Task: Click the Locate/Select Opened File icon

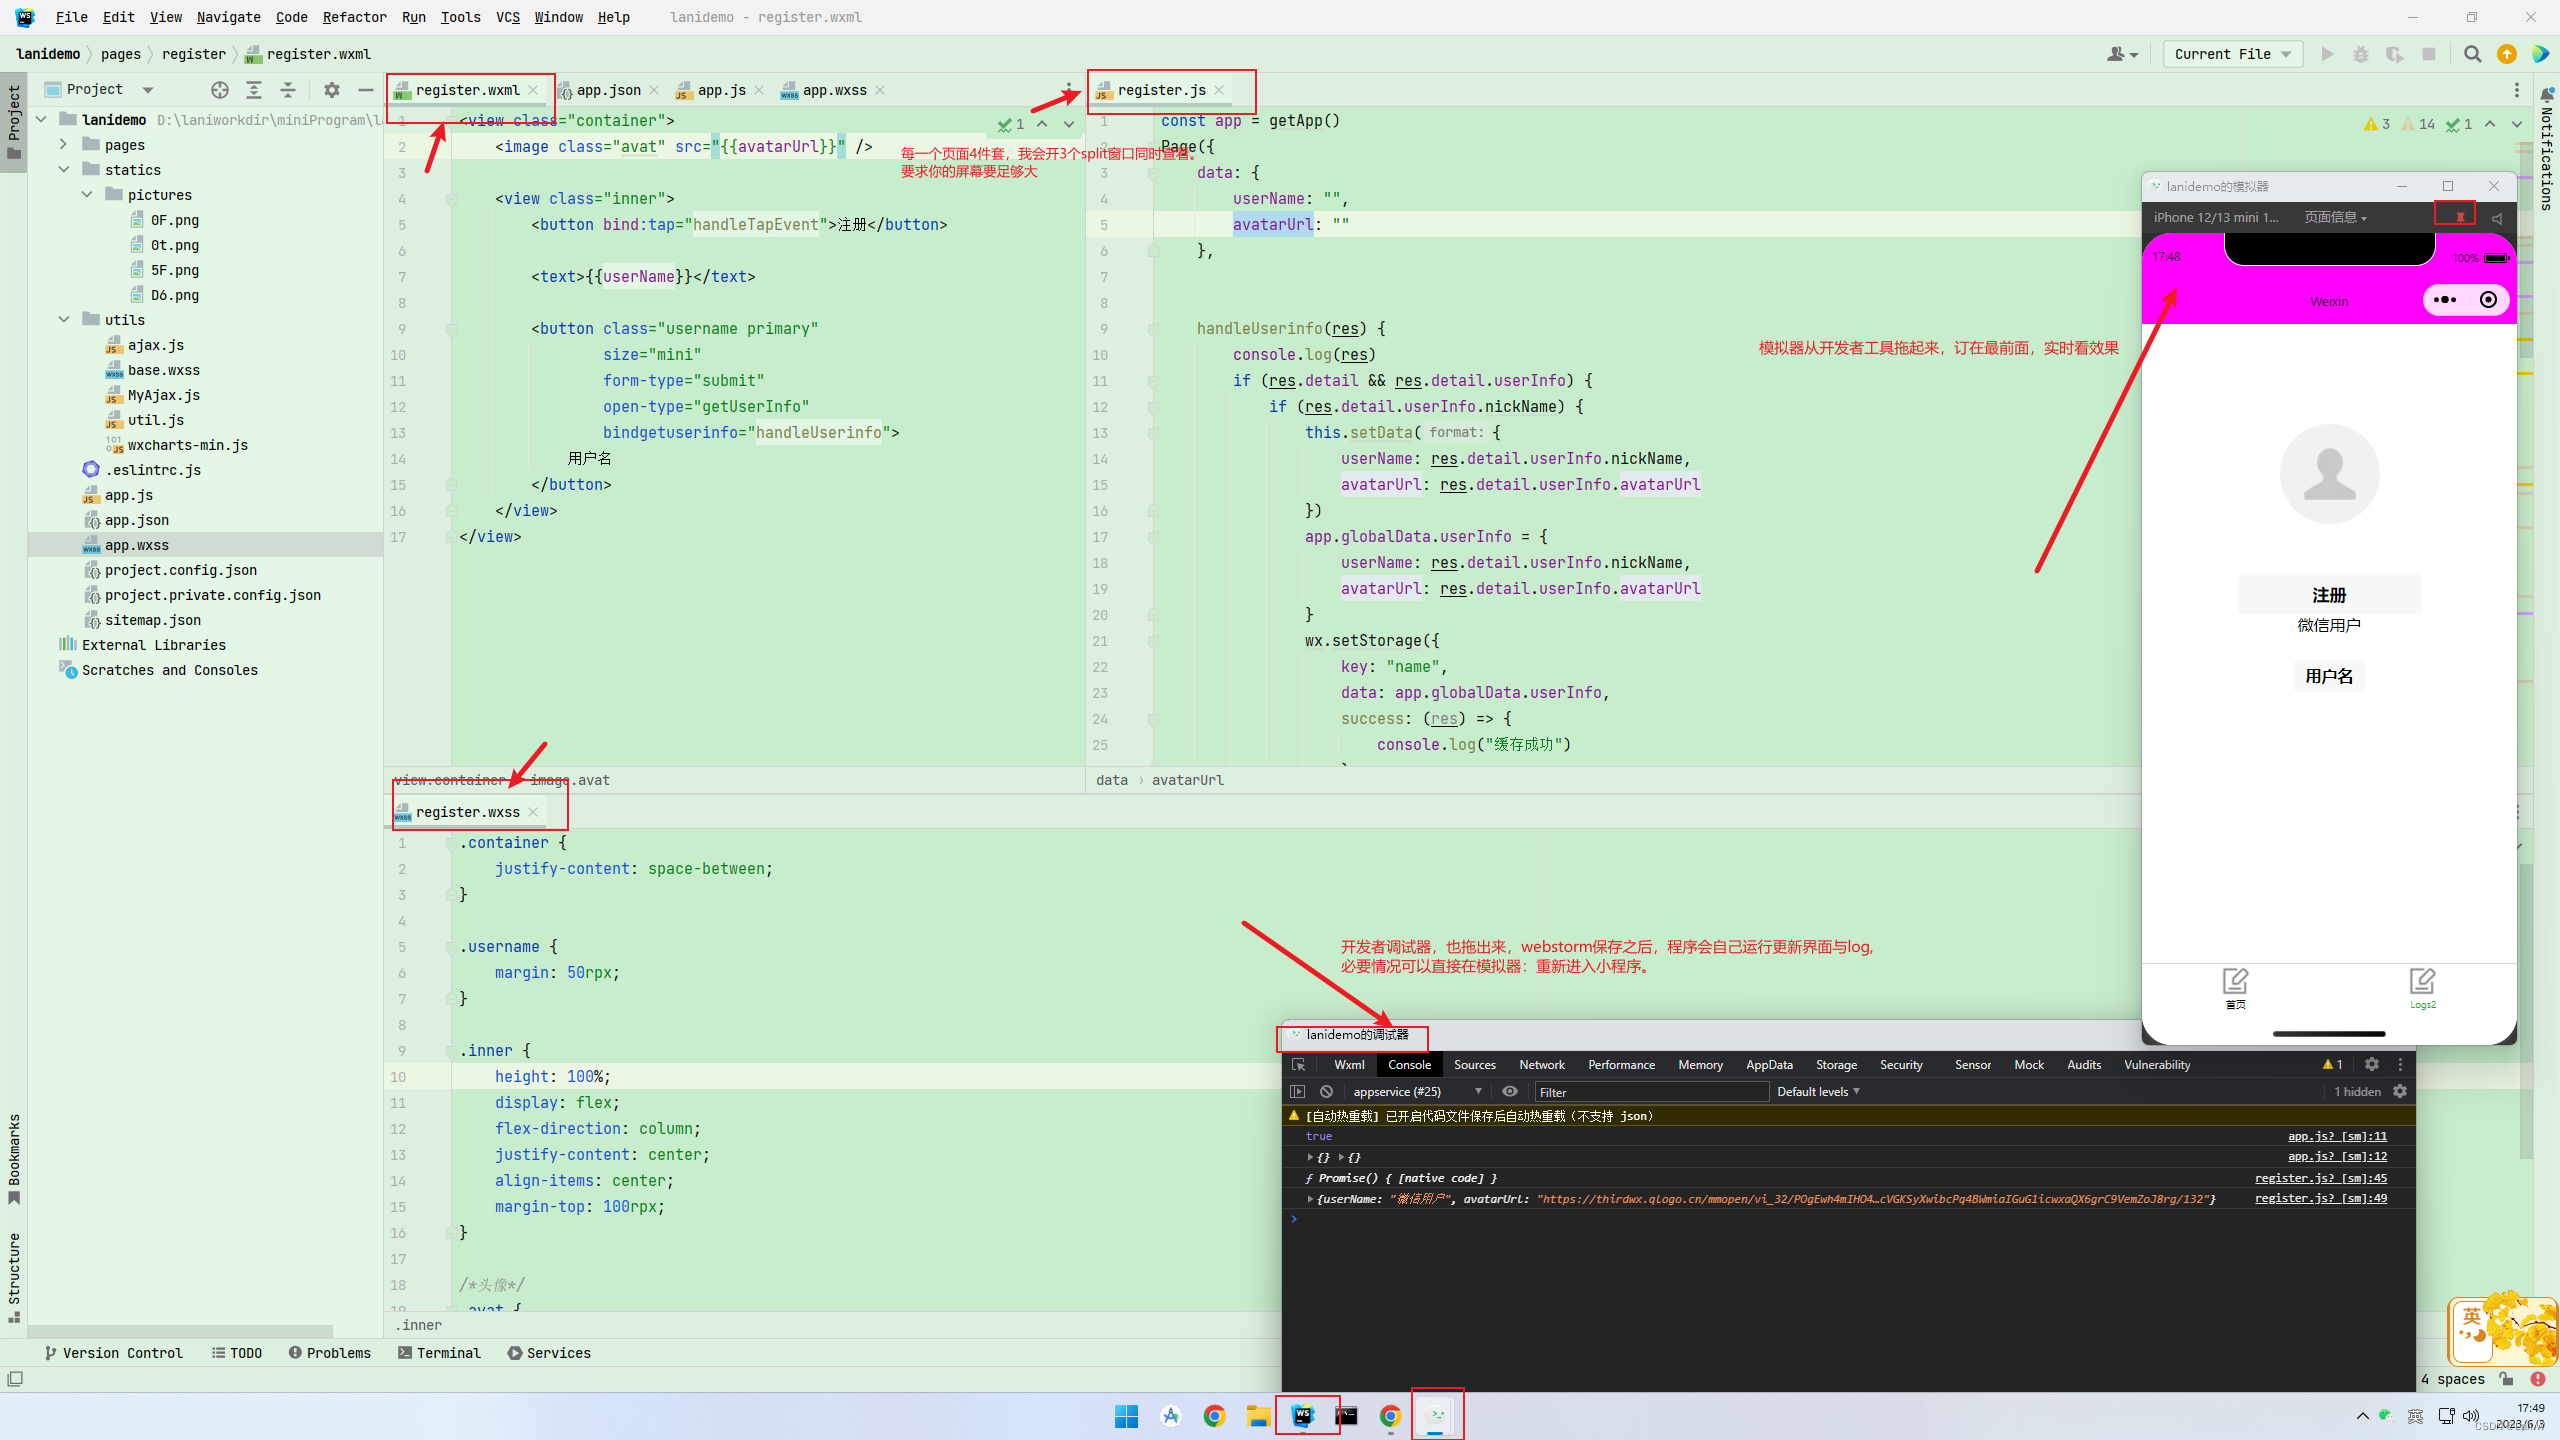Action: point(220,90)
